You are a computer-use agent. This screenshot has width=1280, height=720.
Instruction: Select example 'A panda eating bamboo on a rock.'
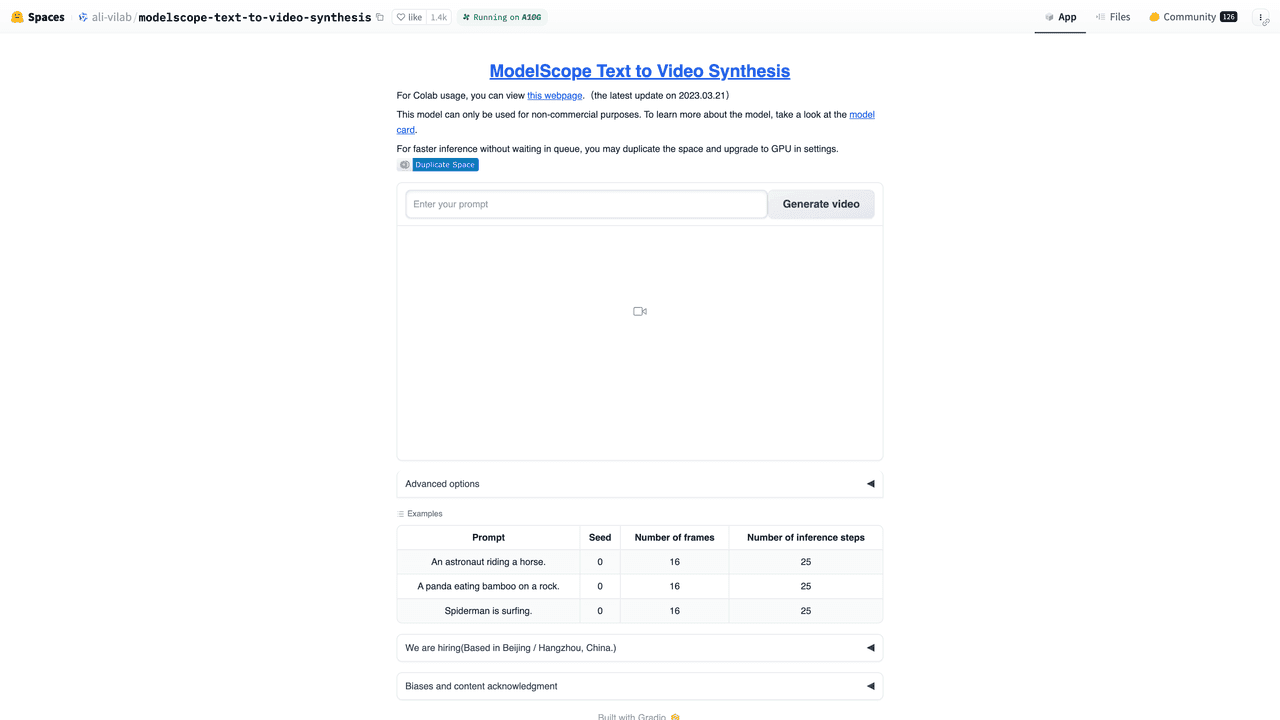pos(488,586)
